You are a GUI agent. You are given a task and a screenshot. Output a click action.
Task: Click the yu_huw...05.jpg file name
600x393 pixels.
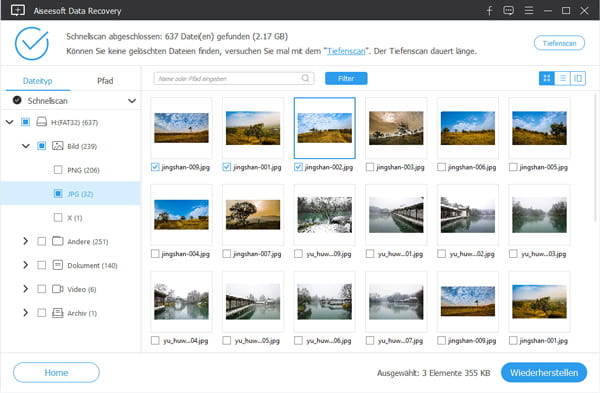coord(257,341)
